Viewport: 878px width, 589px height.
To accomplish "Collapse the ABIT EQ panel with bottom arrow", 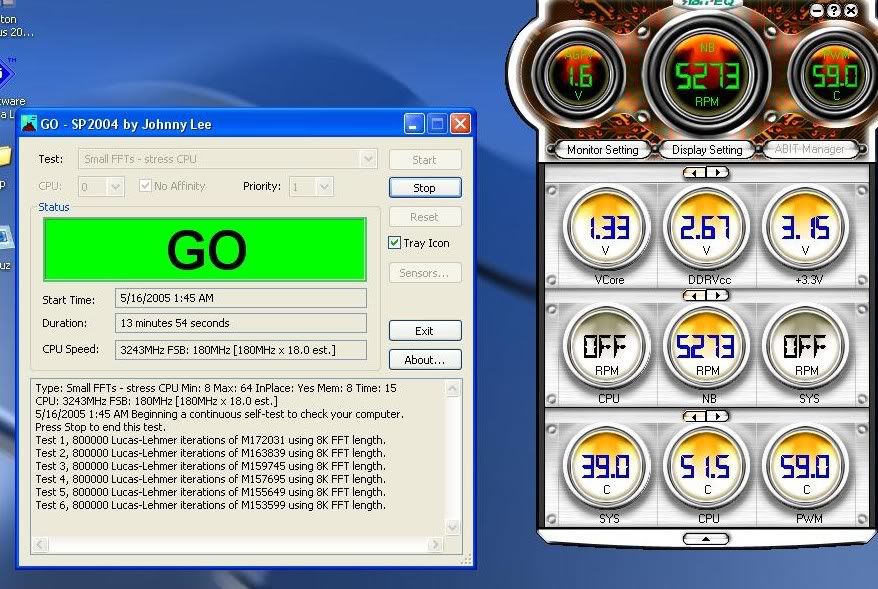I will point(706,539).
